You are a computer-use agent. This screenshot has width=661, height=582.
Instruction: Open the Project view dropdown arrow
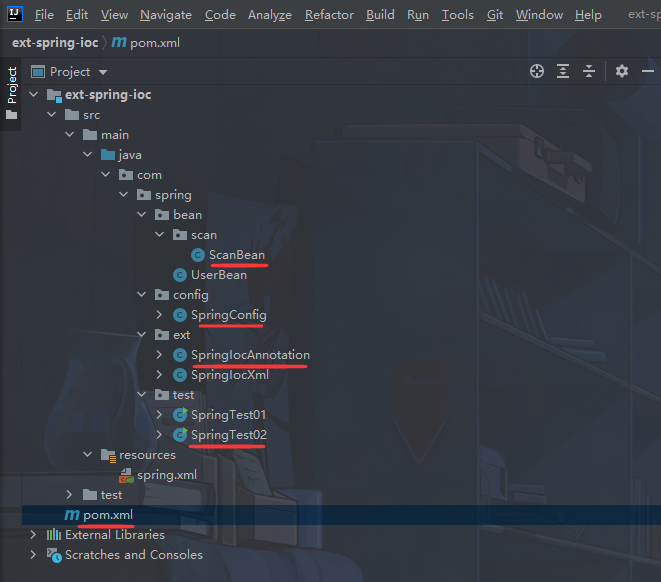(102, 72)
